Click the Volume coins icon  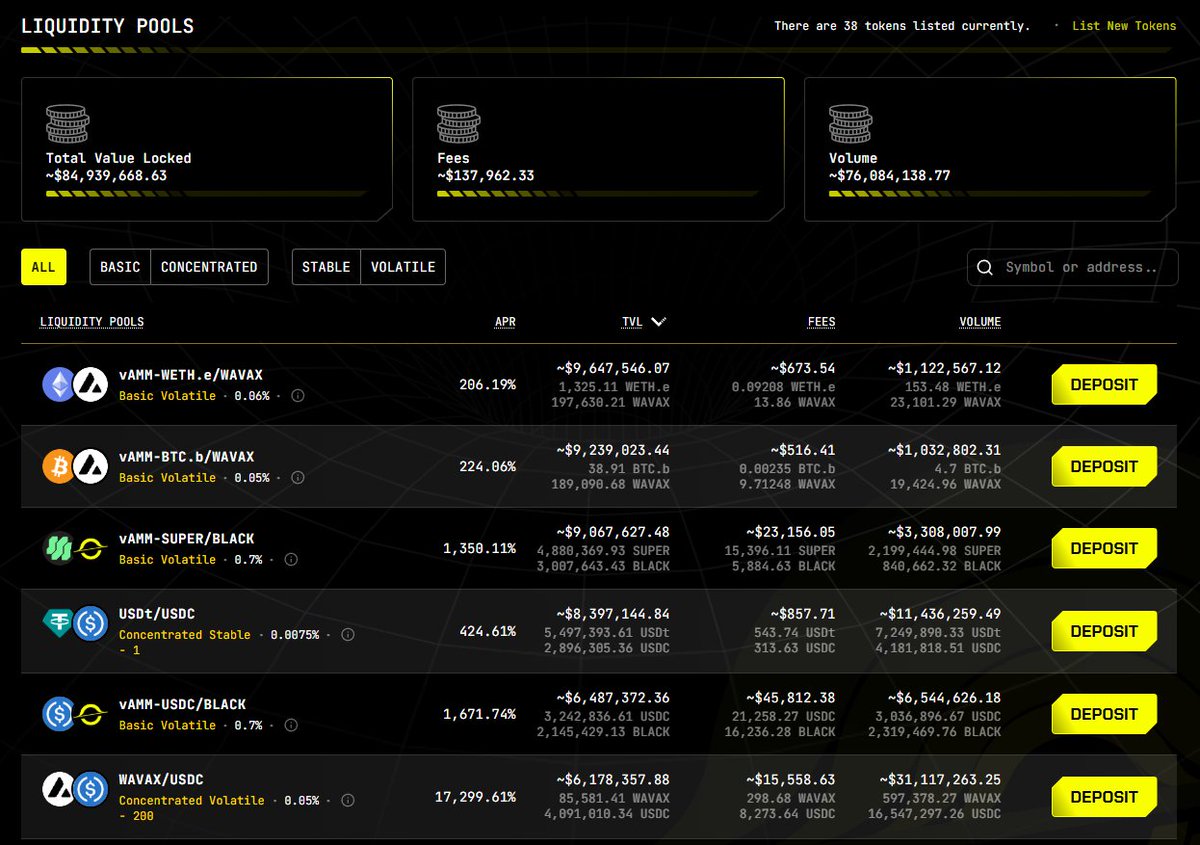point(850,125)
